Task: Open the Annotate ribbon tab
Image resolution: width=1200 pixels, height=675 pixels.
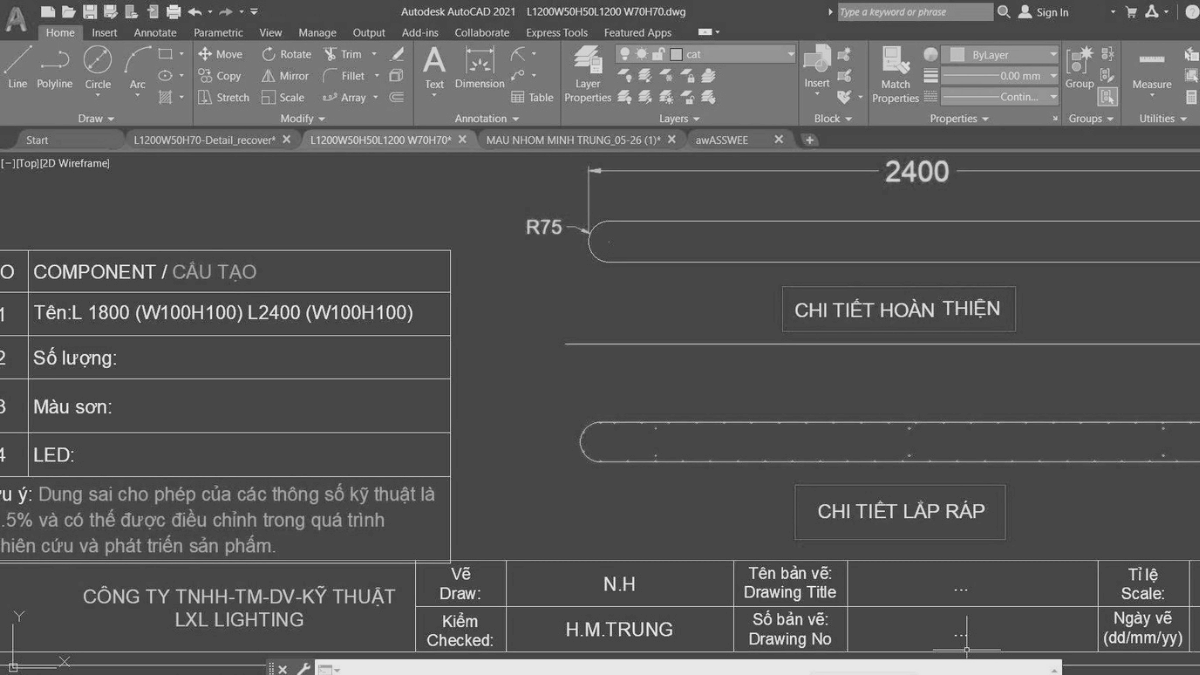Action: [x=155, y=33]
